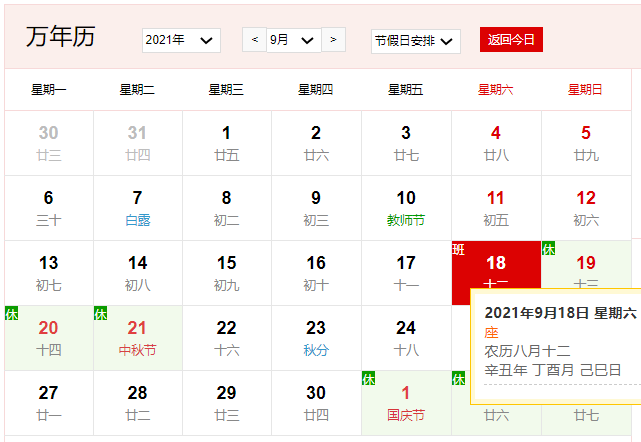Select September 17 十一
641x442 pixels.
pos(406,273)
